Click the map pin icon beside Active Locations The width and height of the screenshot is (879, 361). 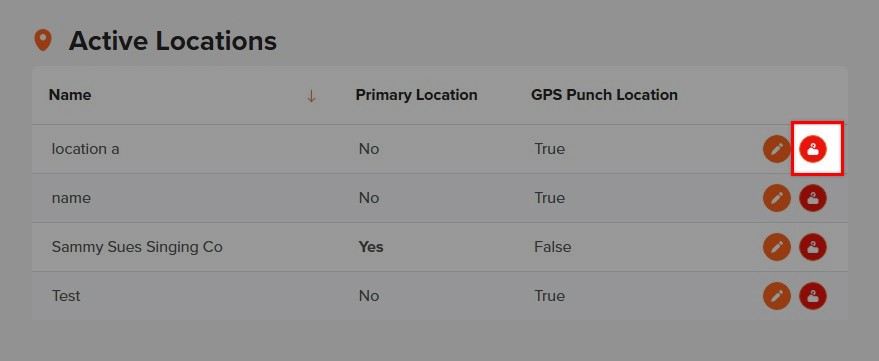click(43, 41)
